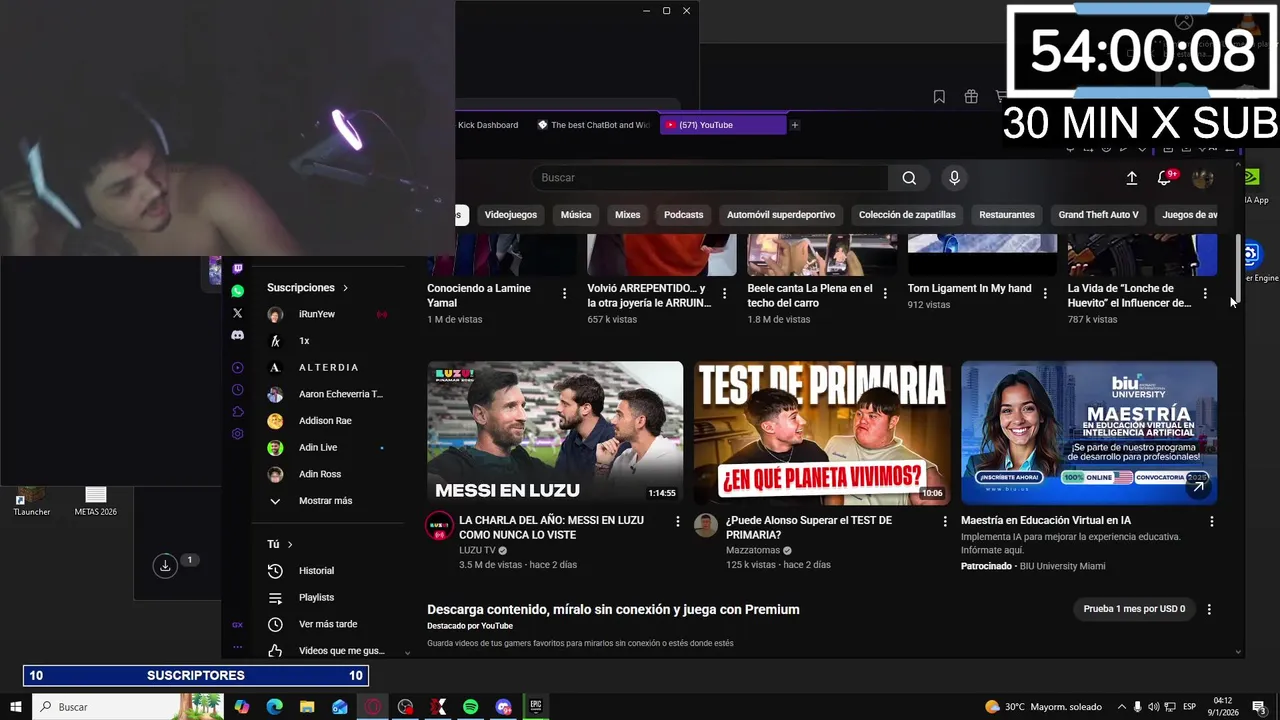Select the Restaurantes filter chip

coord(1007,215)
